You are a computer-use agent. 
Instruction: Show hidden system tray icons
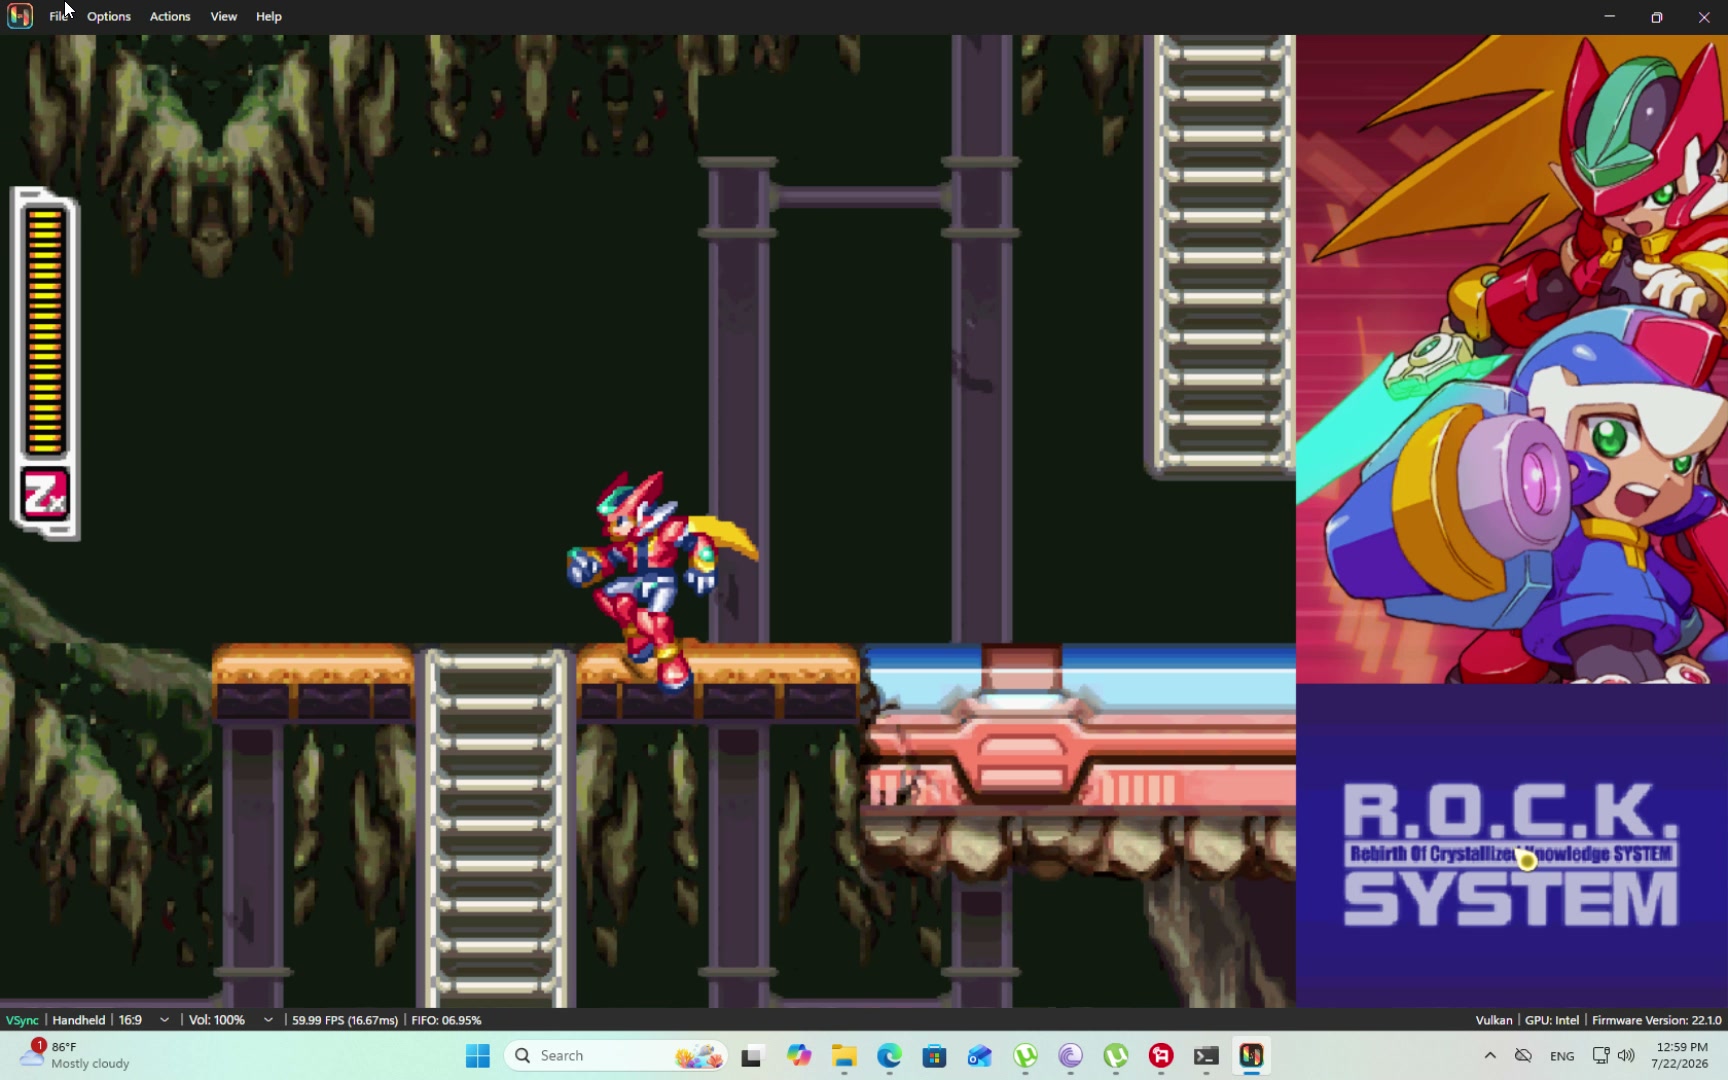1490,1056
